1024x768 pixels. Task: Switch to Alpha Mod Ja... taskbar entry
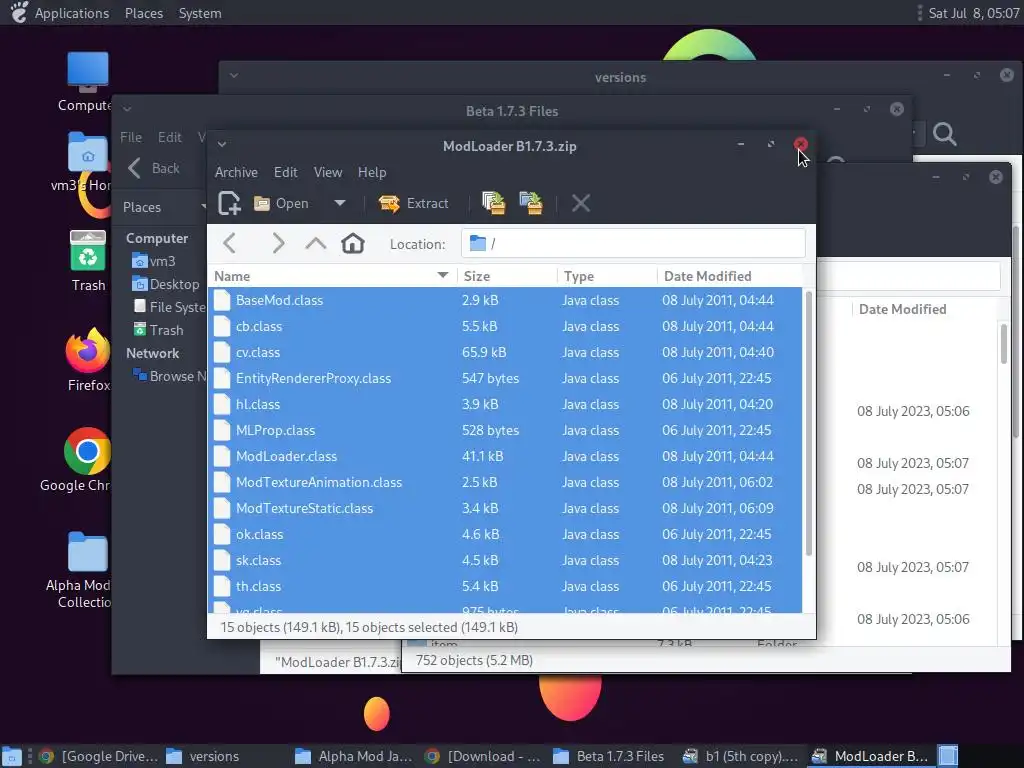click(x=354, y=756)
